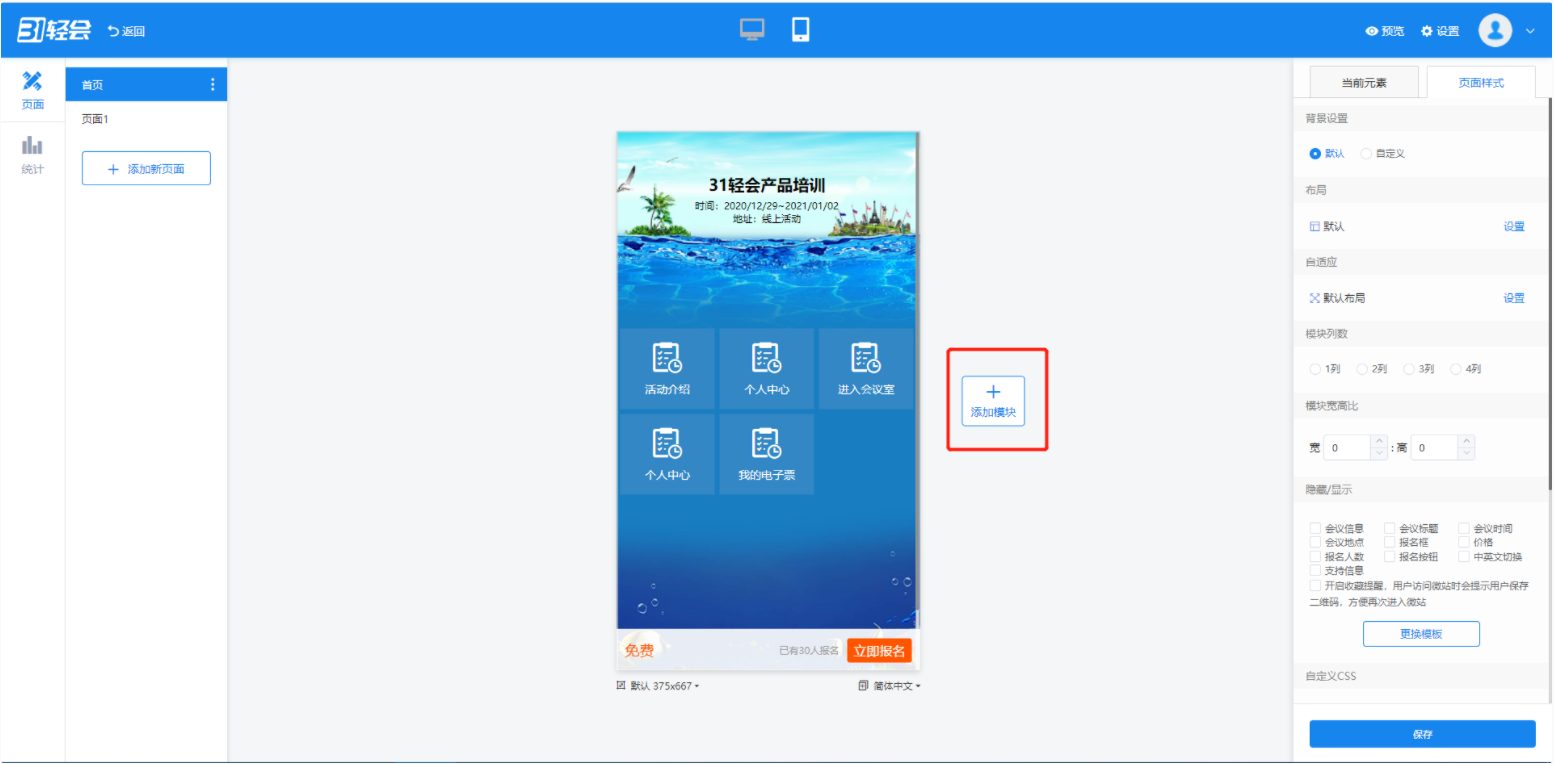The width and height of the screenshot is (1554, 764).
Task: Toggle the 会议时间 checkbox
Action: point(1463,528)
